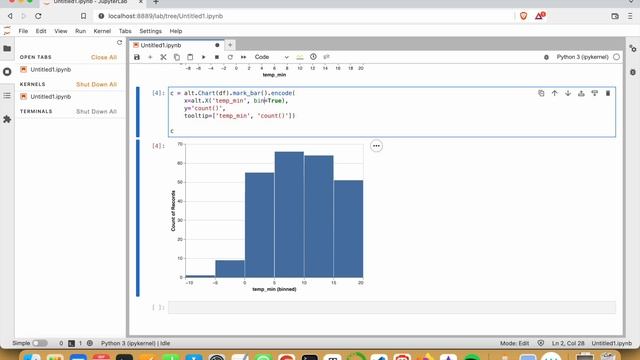The width and height of the screenshot is (640, 360).
Task: Restart the kernel with circular arrow
Action: [x=230, y=57]
